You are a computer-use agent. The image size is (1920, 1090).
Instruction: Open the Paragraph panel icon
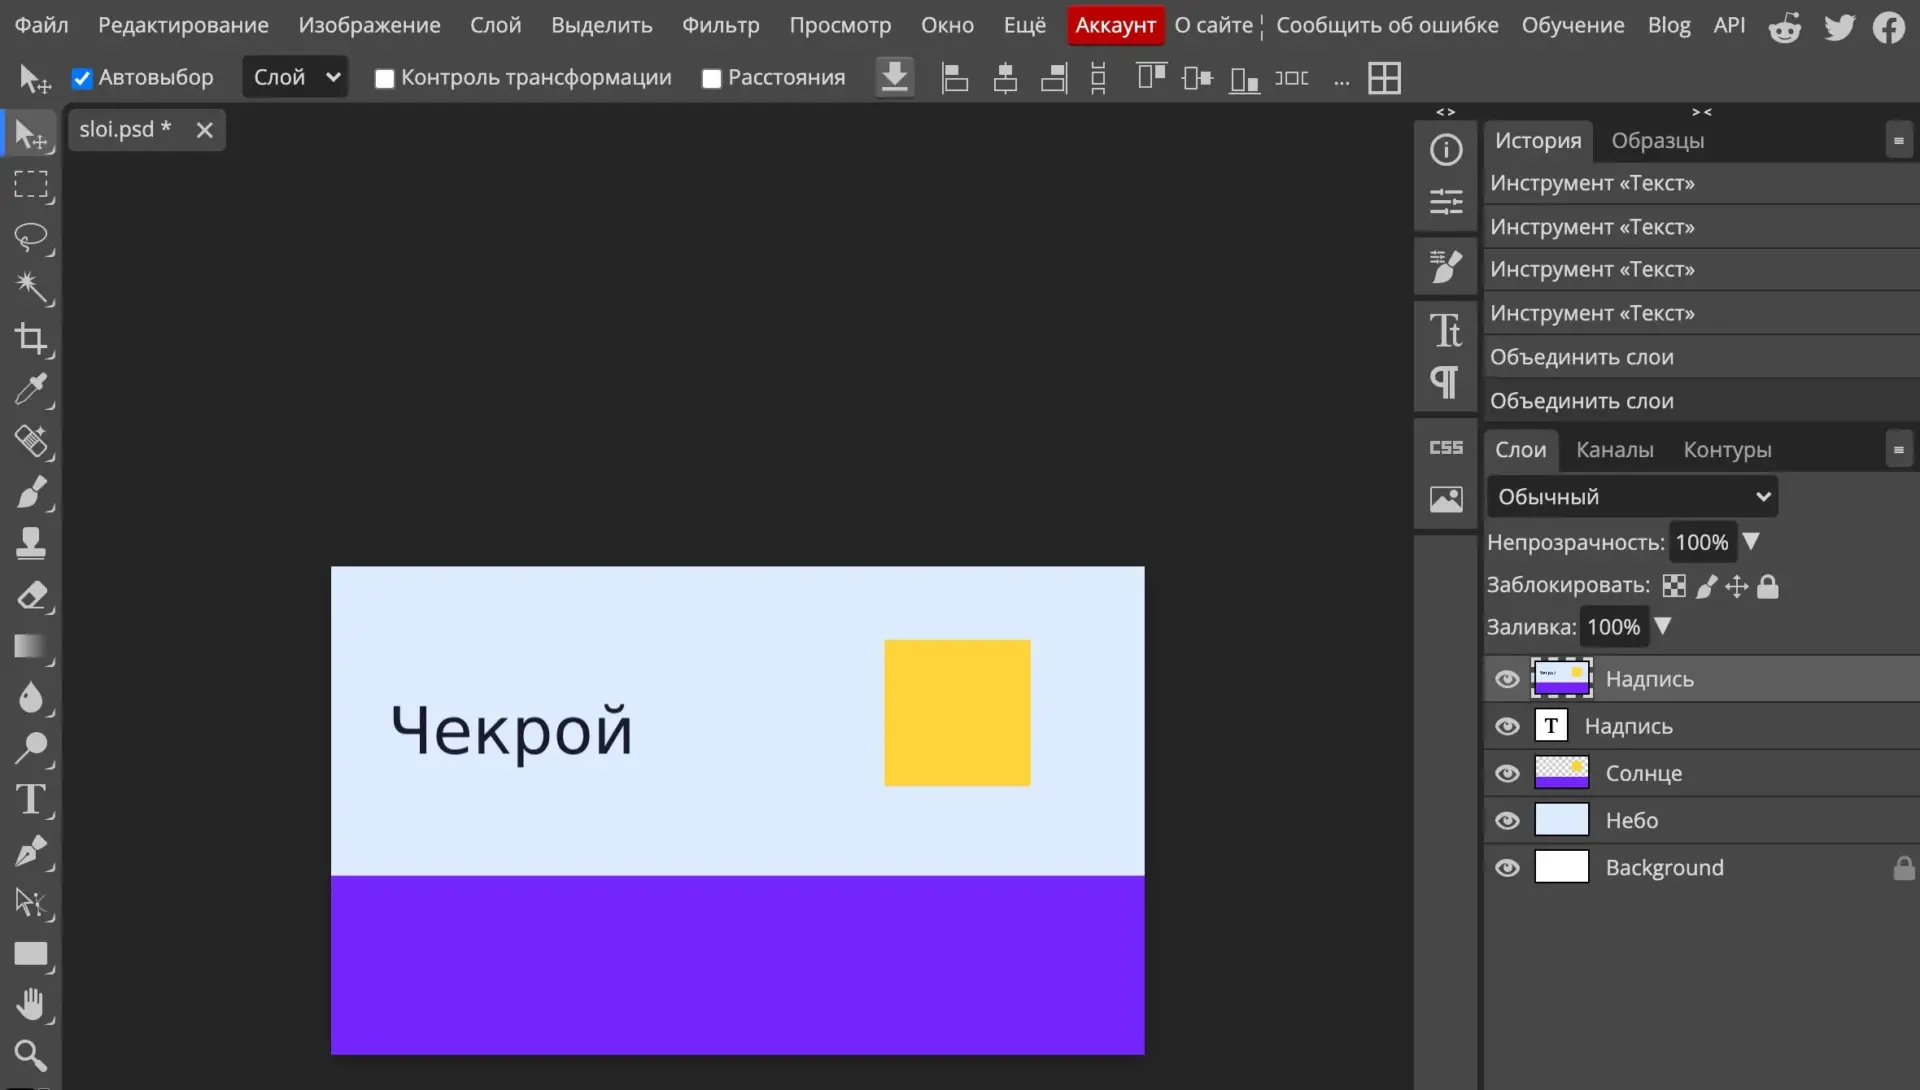1446,382
